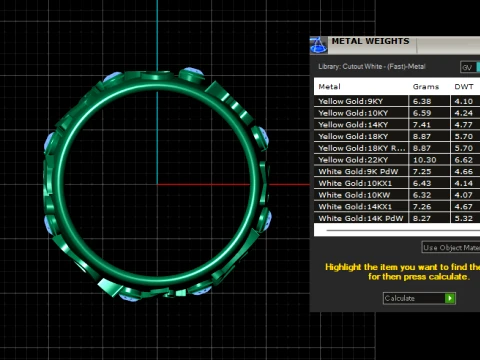Image resolution: width=480 pixels, height=360 pixels.
Task: Select the Yellow Gold:9KY row
Action: pyautogui.click(x=397, y=101)
